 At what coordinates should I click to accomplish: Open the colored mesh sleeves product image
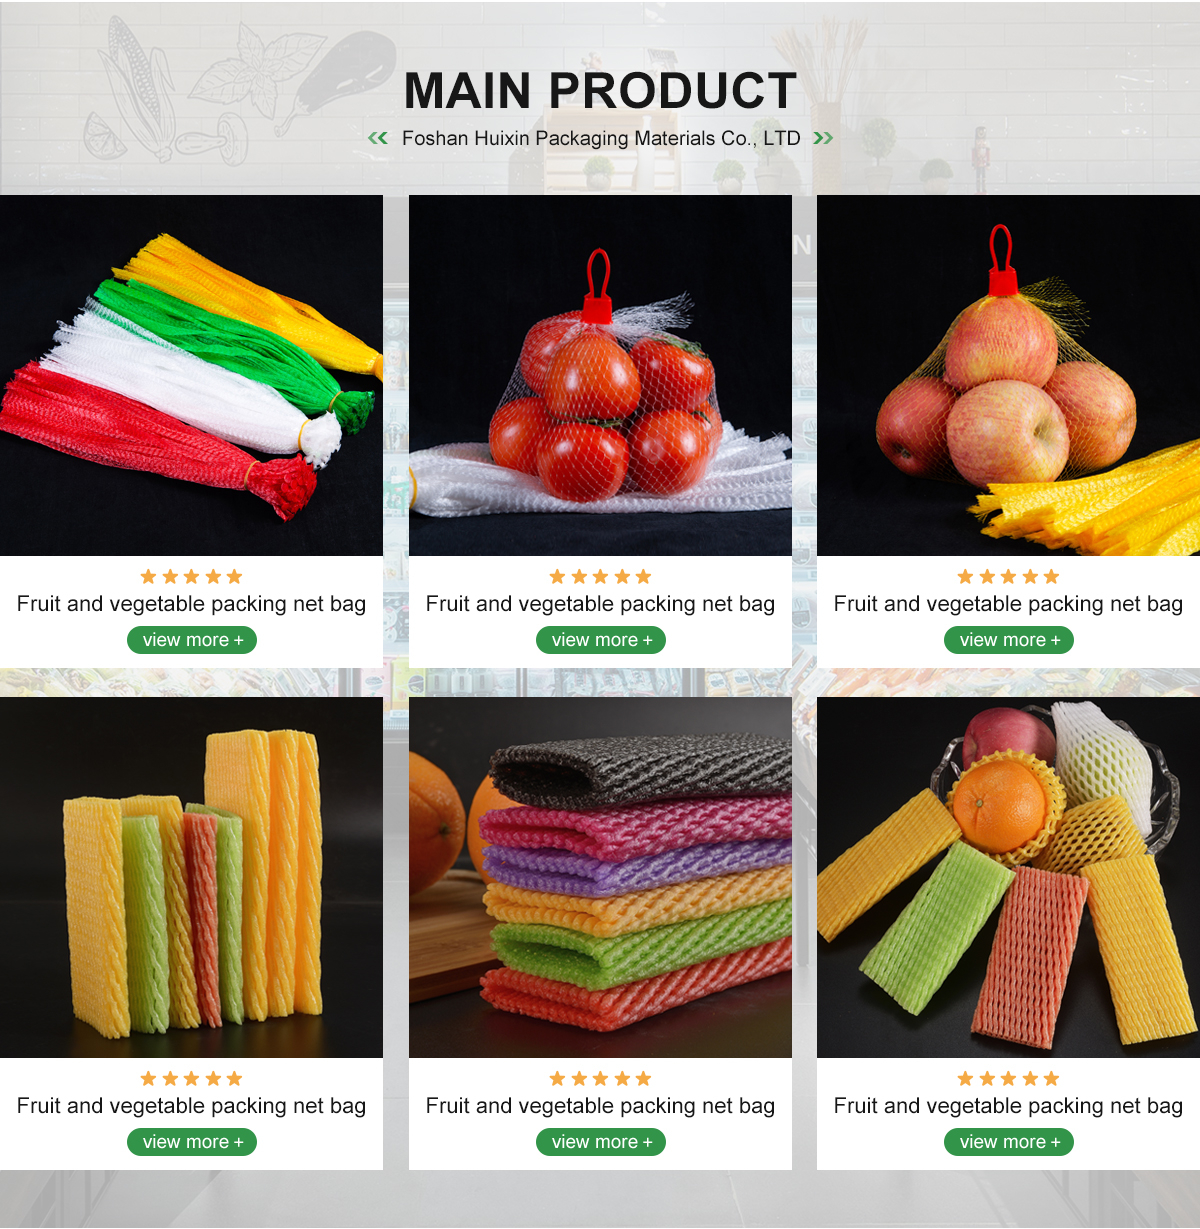click(x=191, y=375)
